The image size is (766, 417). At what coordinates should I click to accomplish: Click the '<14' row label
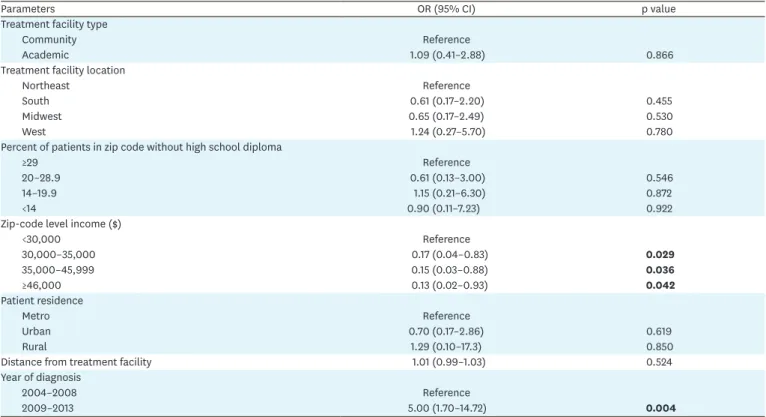click(29, 208)
